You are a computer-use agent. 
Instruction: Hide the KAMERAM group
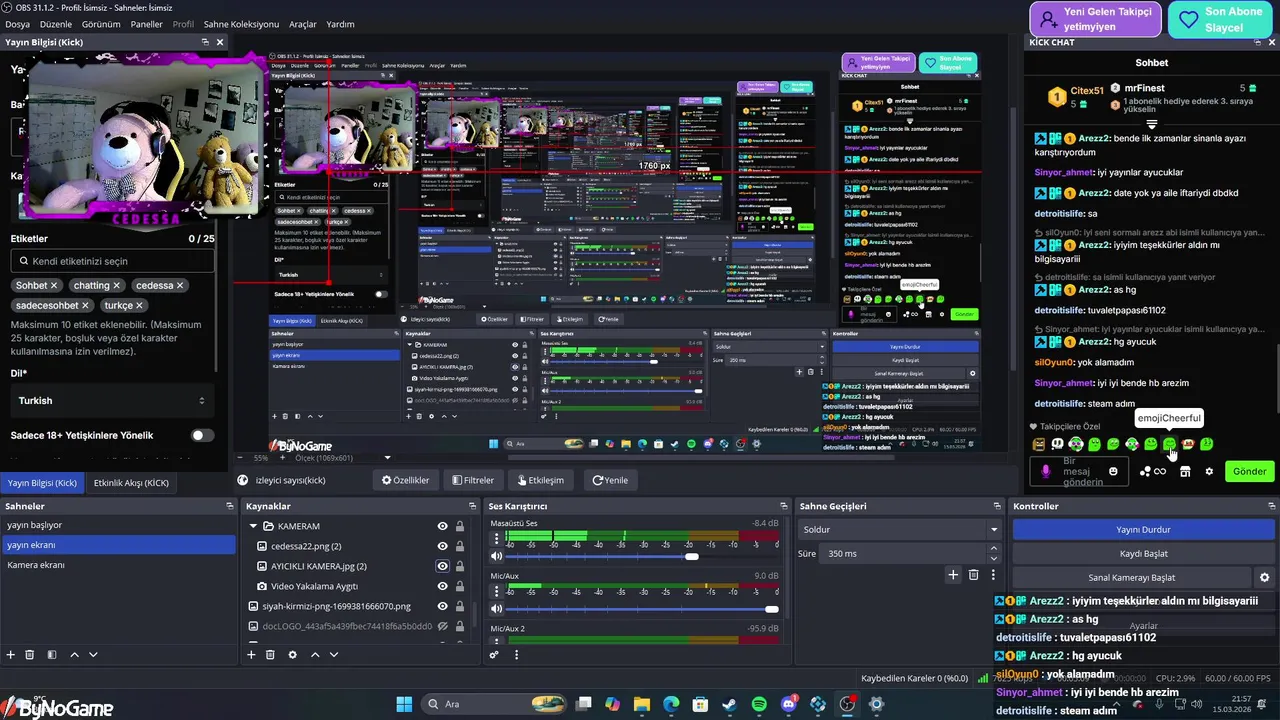click(x=442, y=526)
